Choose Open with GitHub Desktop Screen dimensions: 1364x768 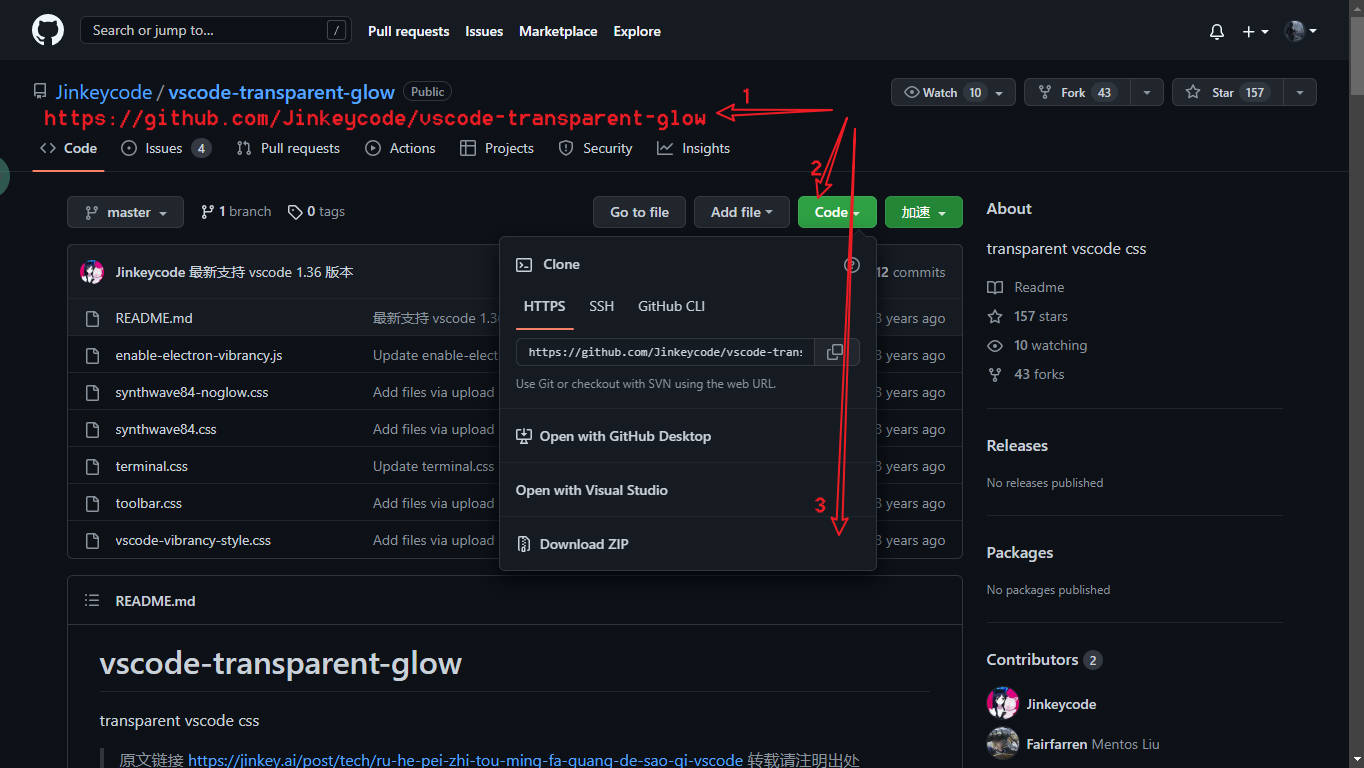coord(688,436)
